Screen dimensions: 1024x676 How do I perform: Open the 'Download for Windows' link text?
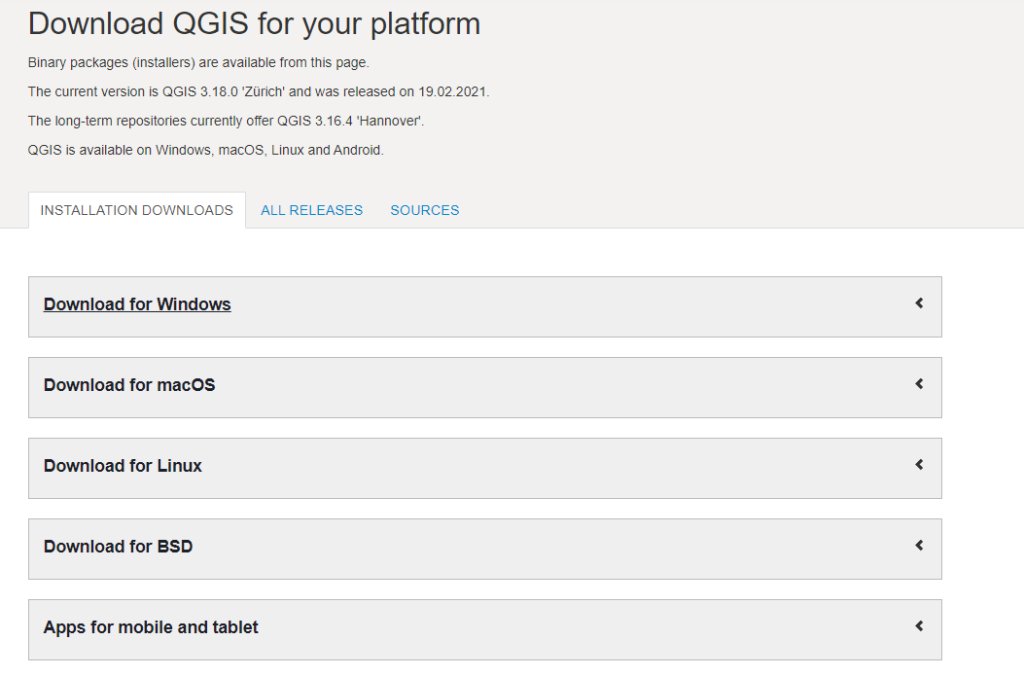coord(137,305)
